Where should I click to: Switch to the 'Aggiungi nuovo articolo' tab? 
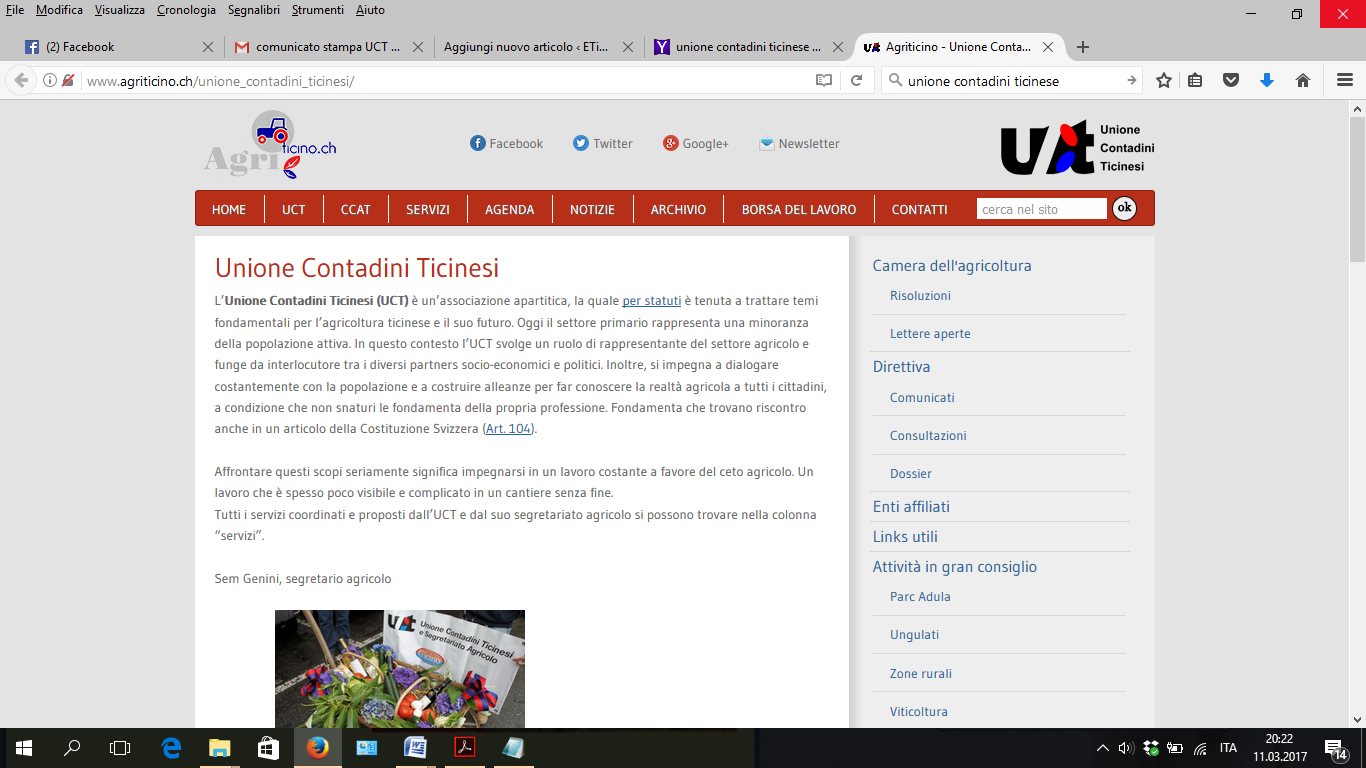pyautogui.click(x=538, y=47)
